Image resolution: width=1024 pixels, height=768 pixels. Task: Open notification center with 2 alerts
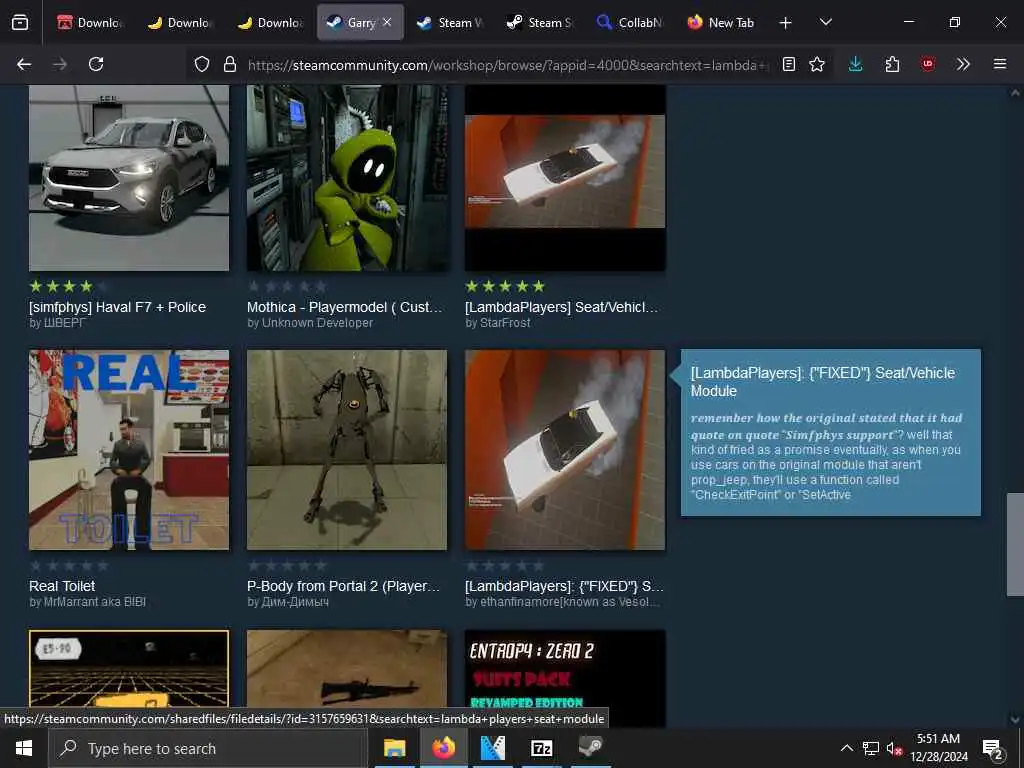pos(993,748)
